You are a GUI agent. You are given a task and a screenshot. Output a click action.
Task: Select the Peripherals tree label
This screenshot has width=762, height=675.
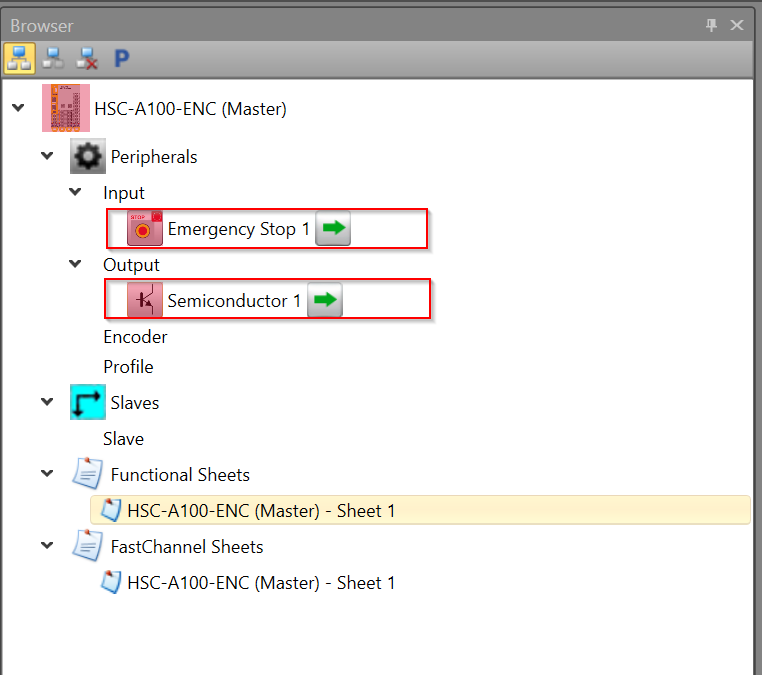point(154,157)
